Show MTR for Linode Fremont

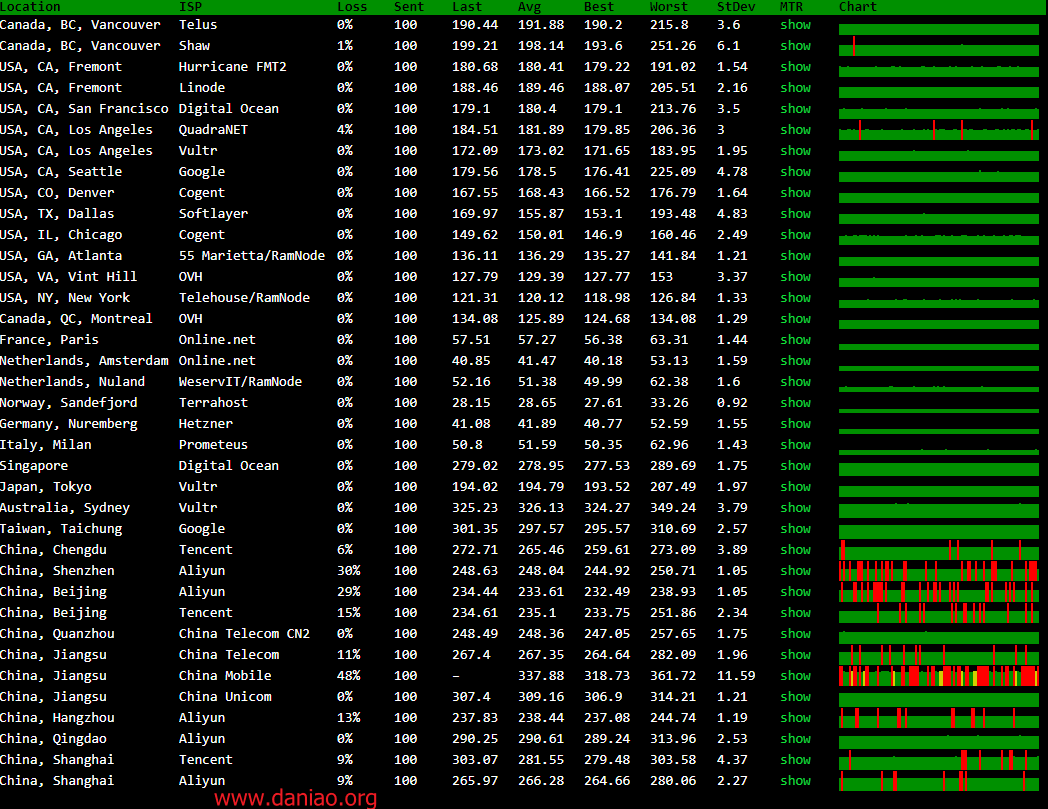(795, 88)
